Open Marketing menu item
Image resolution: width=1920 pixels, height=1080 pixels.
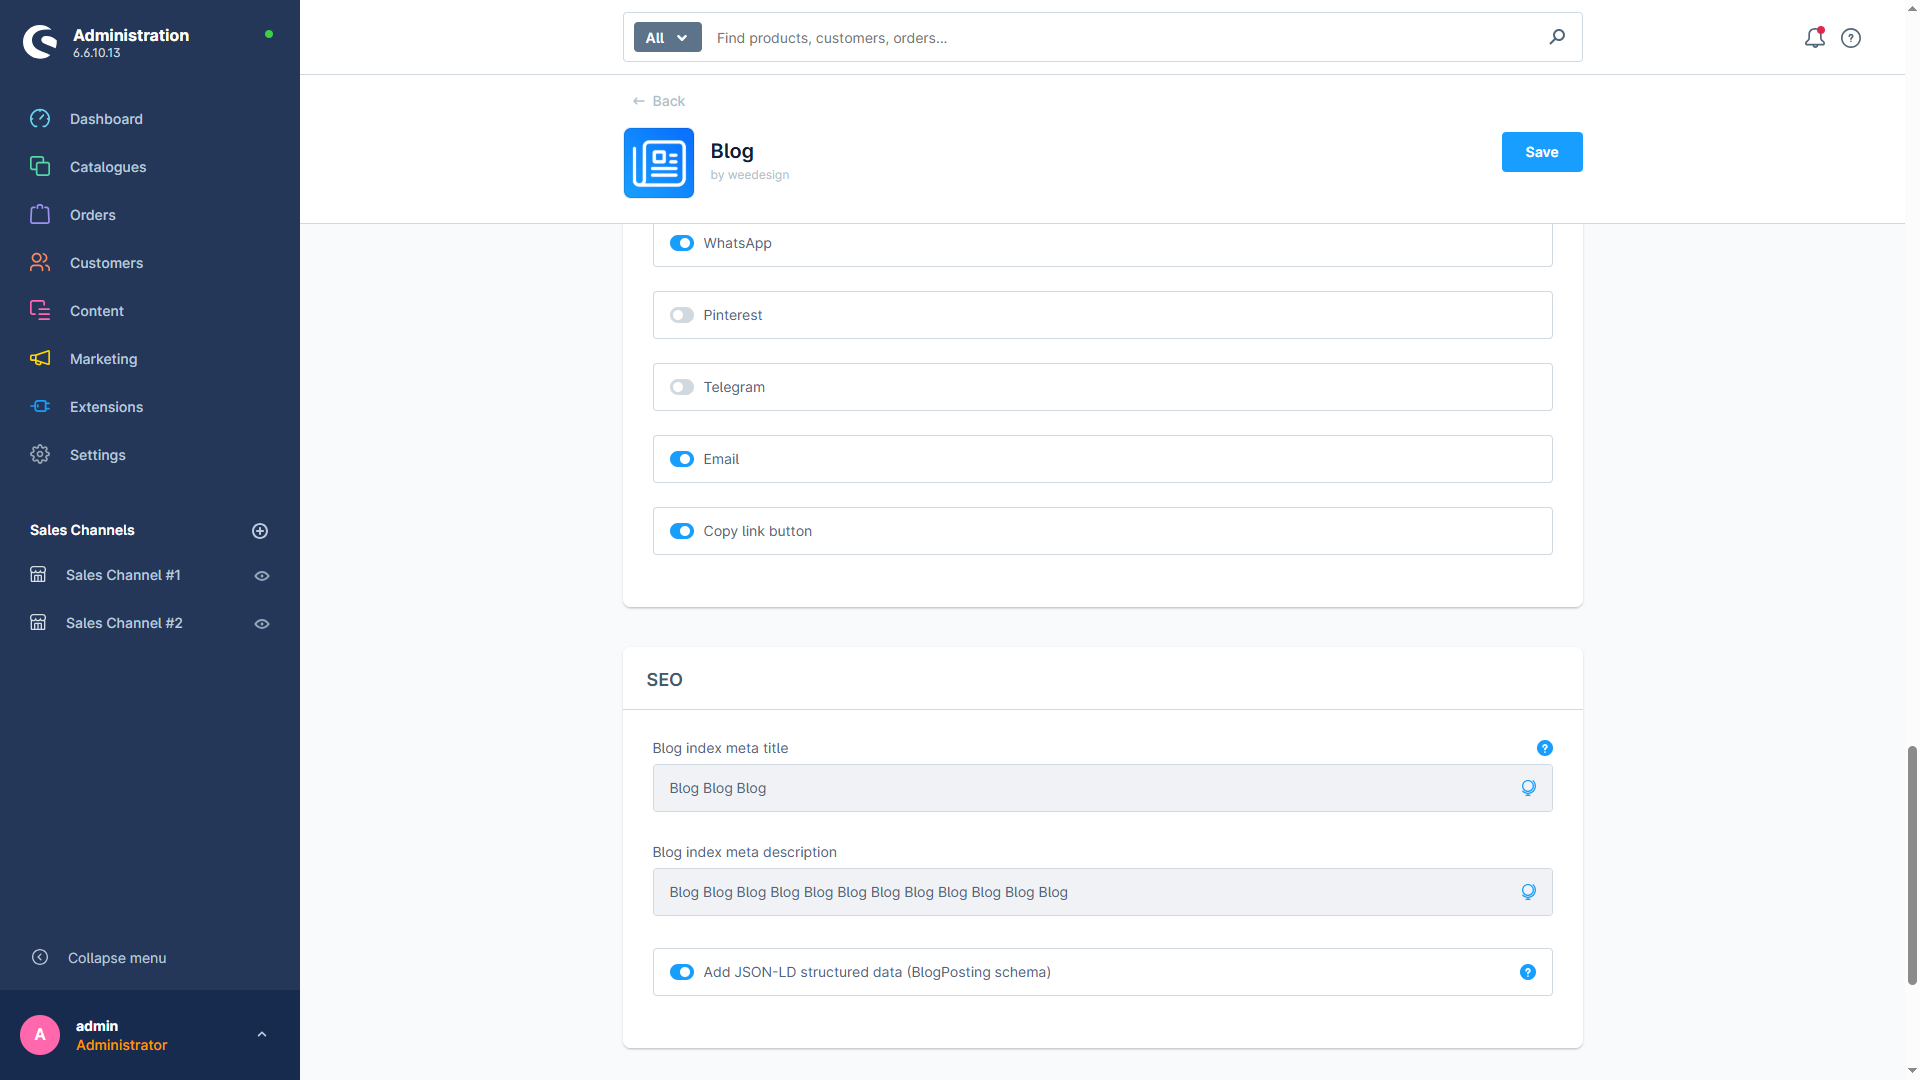point(104,359)
